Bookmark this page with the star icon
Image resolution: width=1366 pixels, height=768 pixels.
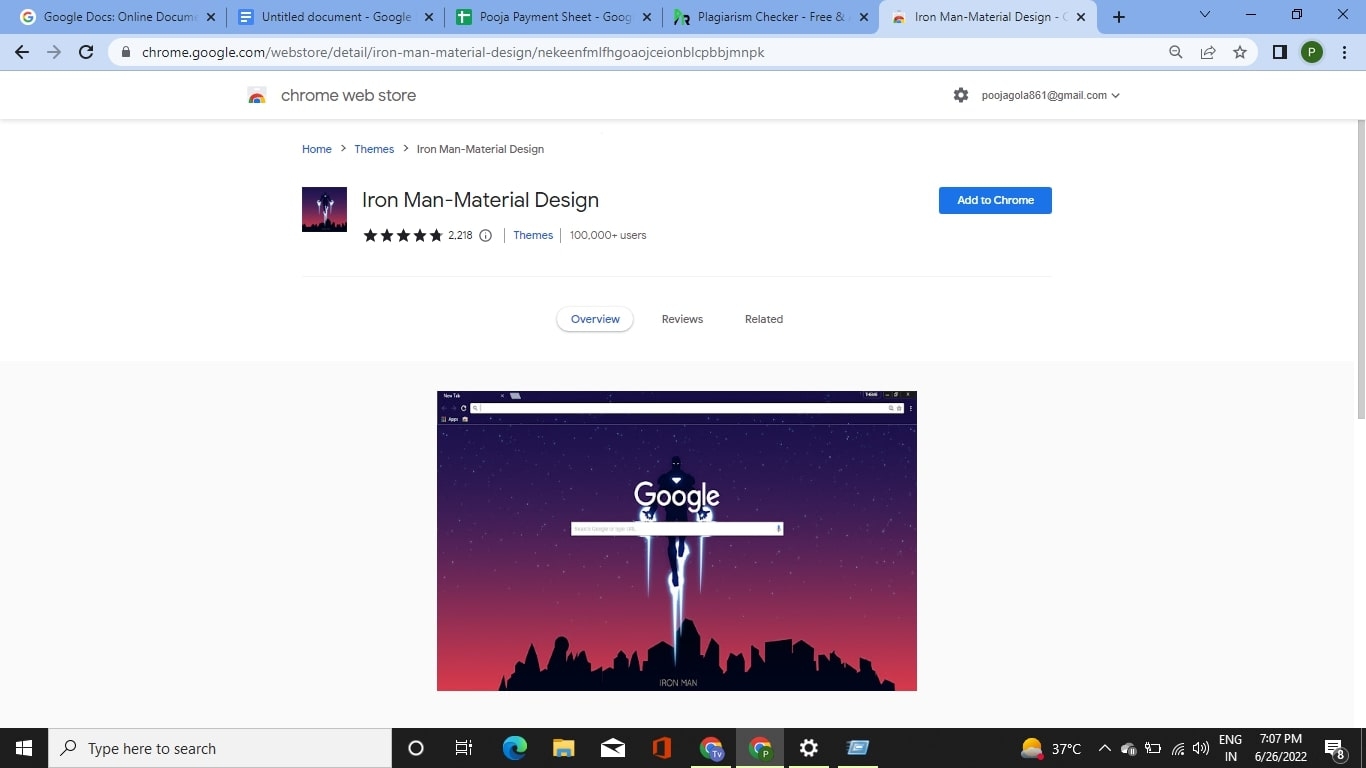pyautogui.click(x=1240, y=52)
